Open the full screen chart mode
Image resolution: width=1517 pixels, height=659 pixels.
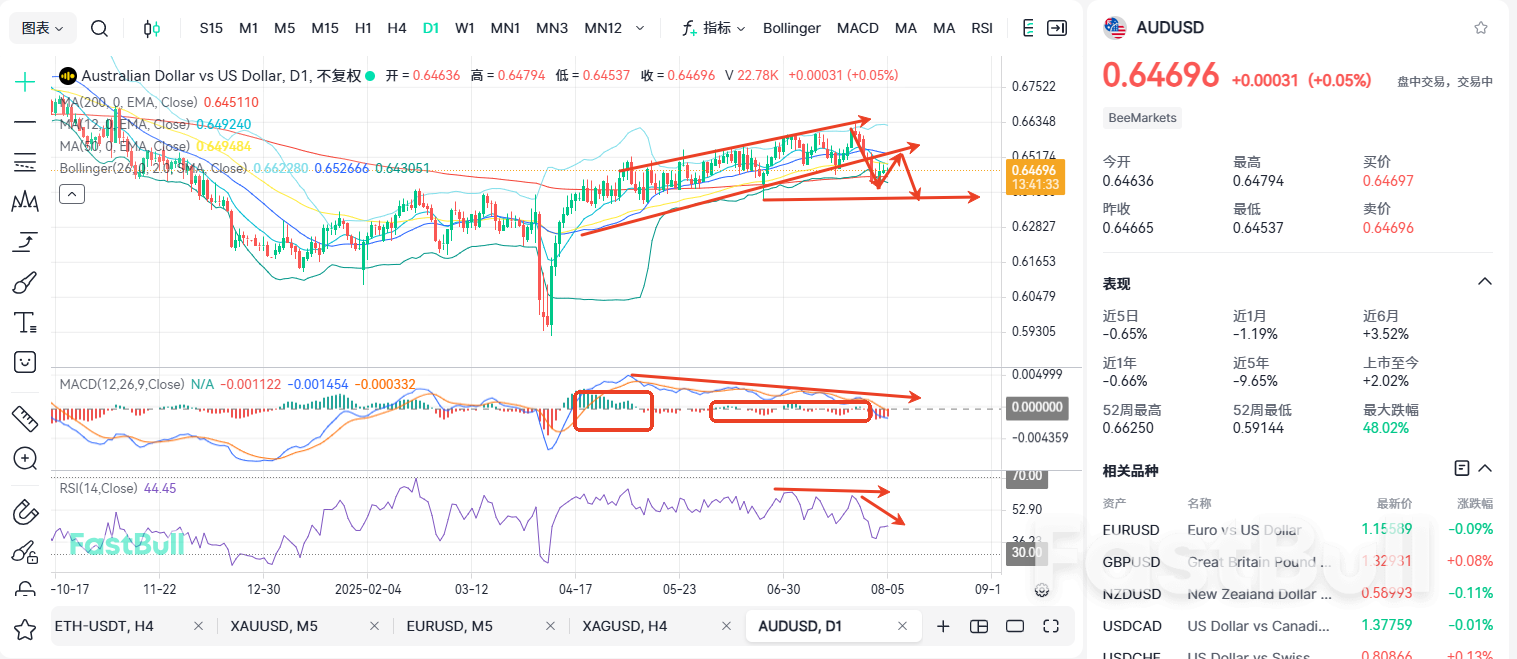pyautogui.click(x=1051, y=625)
